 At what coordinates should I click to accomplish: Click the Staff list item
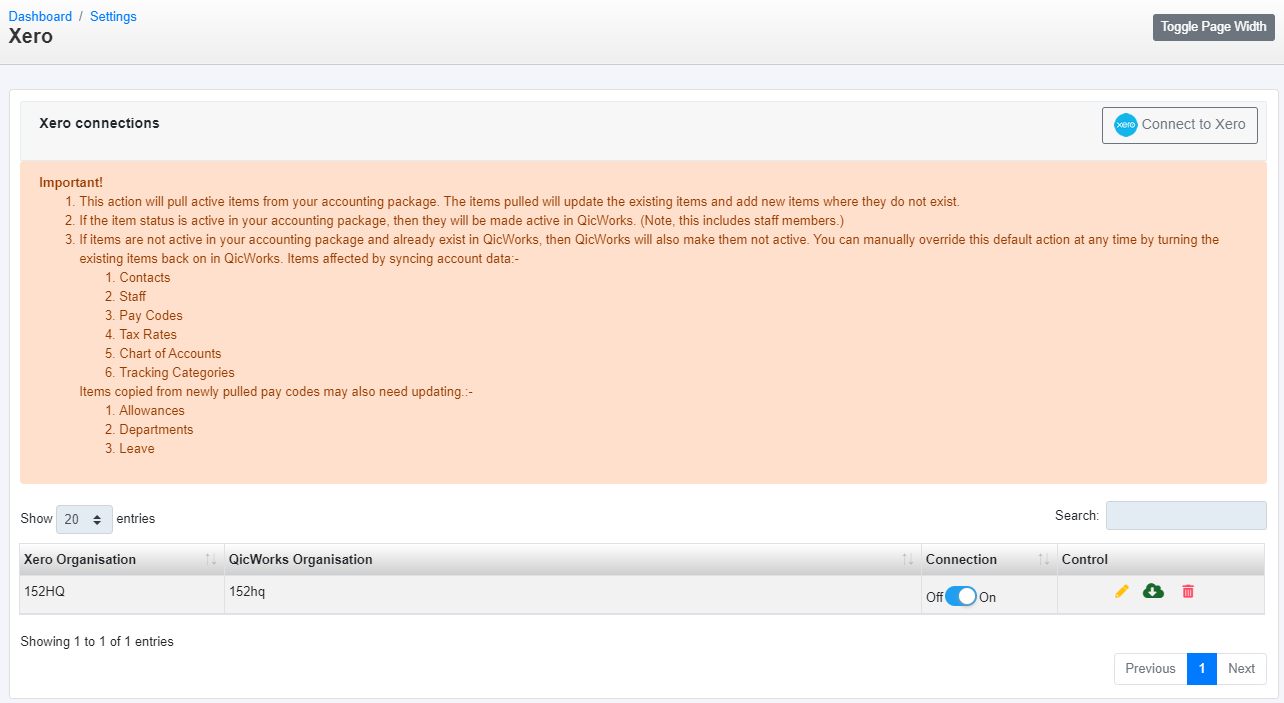[133, 296]
